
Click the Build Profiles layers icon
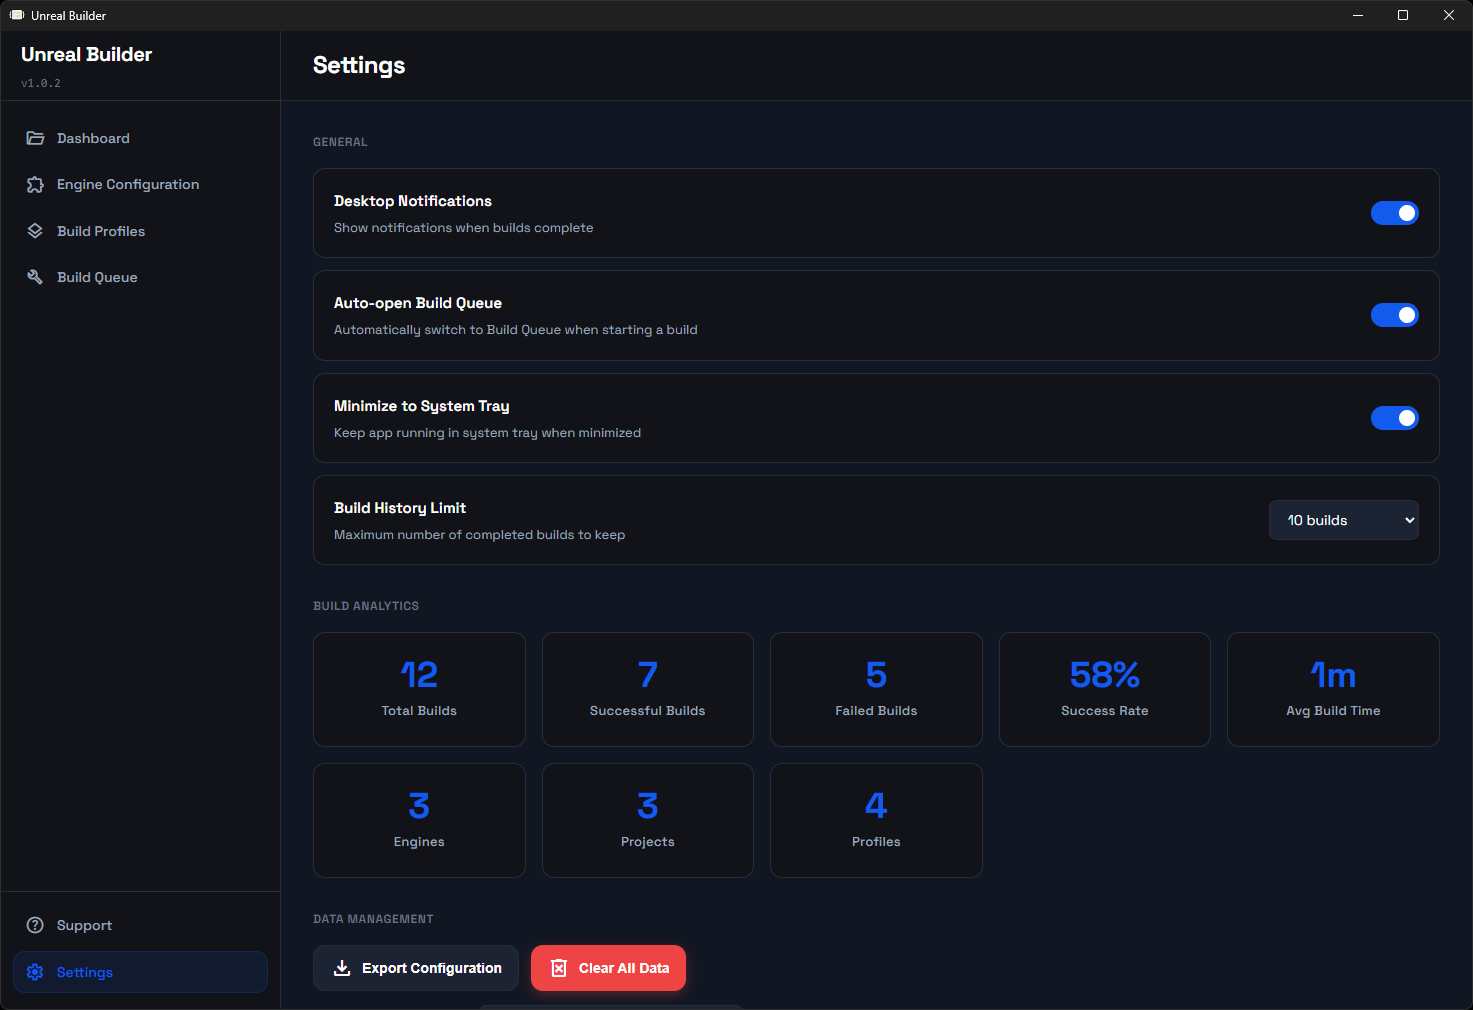tap(35, 231)
